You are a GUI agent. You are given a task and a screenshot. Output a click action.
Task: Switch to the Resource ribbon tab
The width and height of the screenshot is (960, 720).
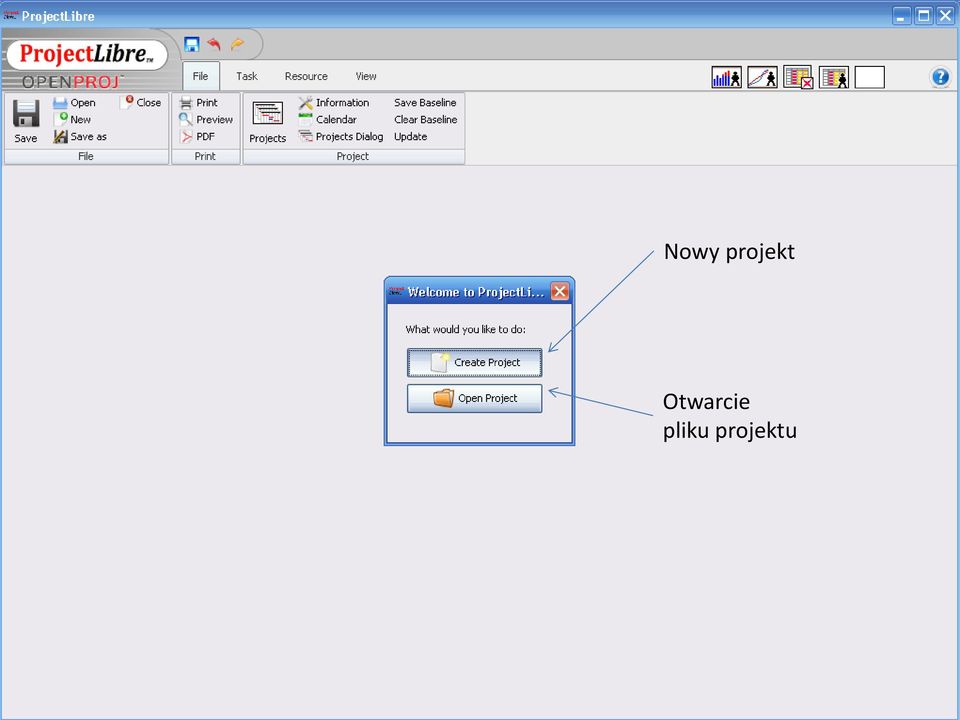pos(306,76)
